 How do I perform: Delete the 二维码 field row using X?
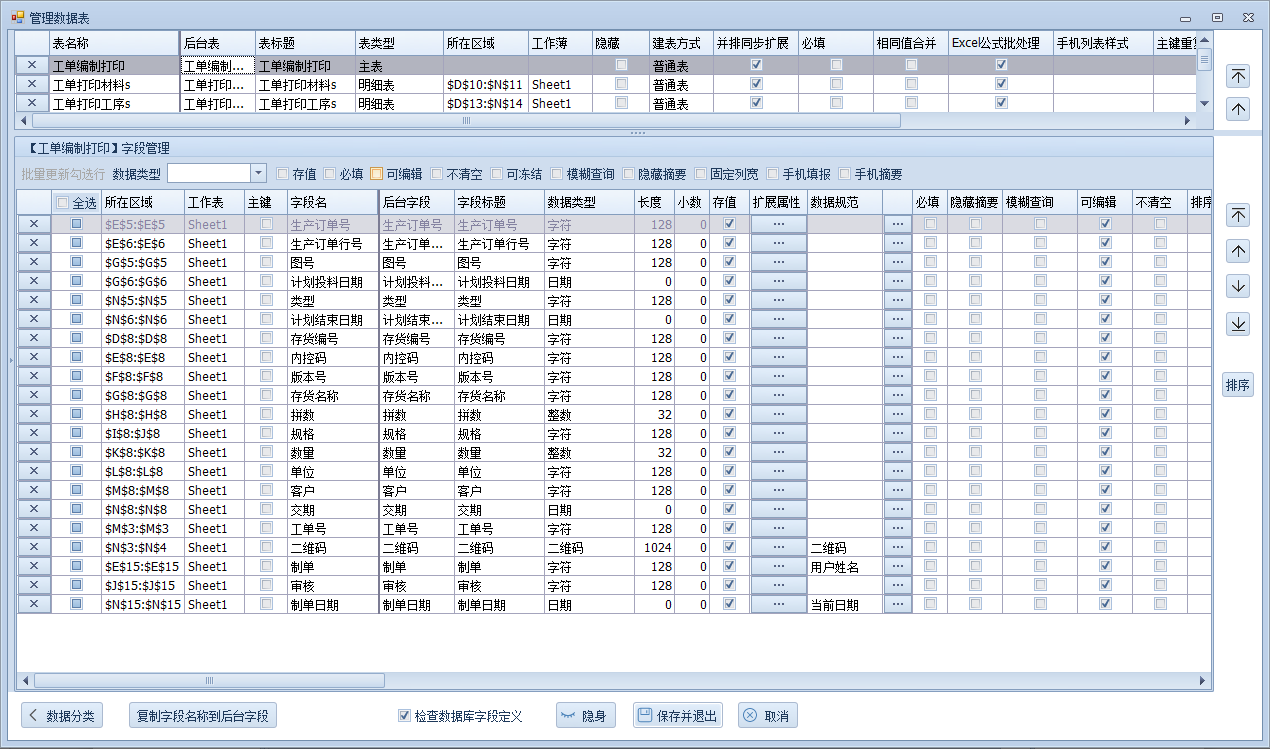tap(33, 547)
